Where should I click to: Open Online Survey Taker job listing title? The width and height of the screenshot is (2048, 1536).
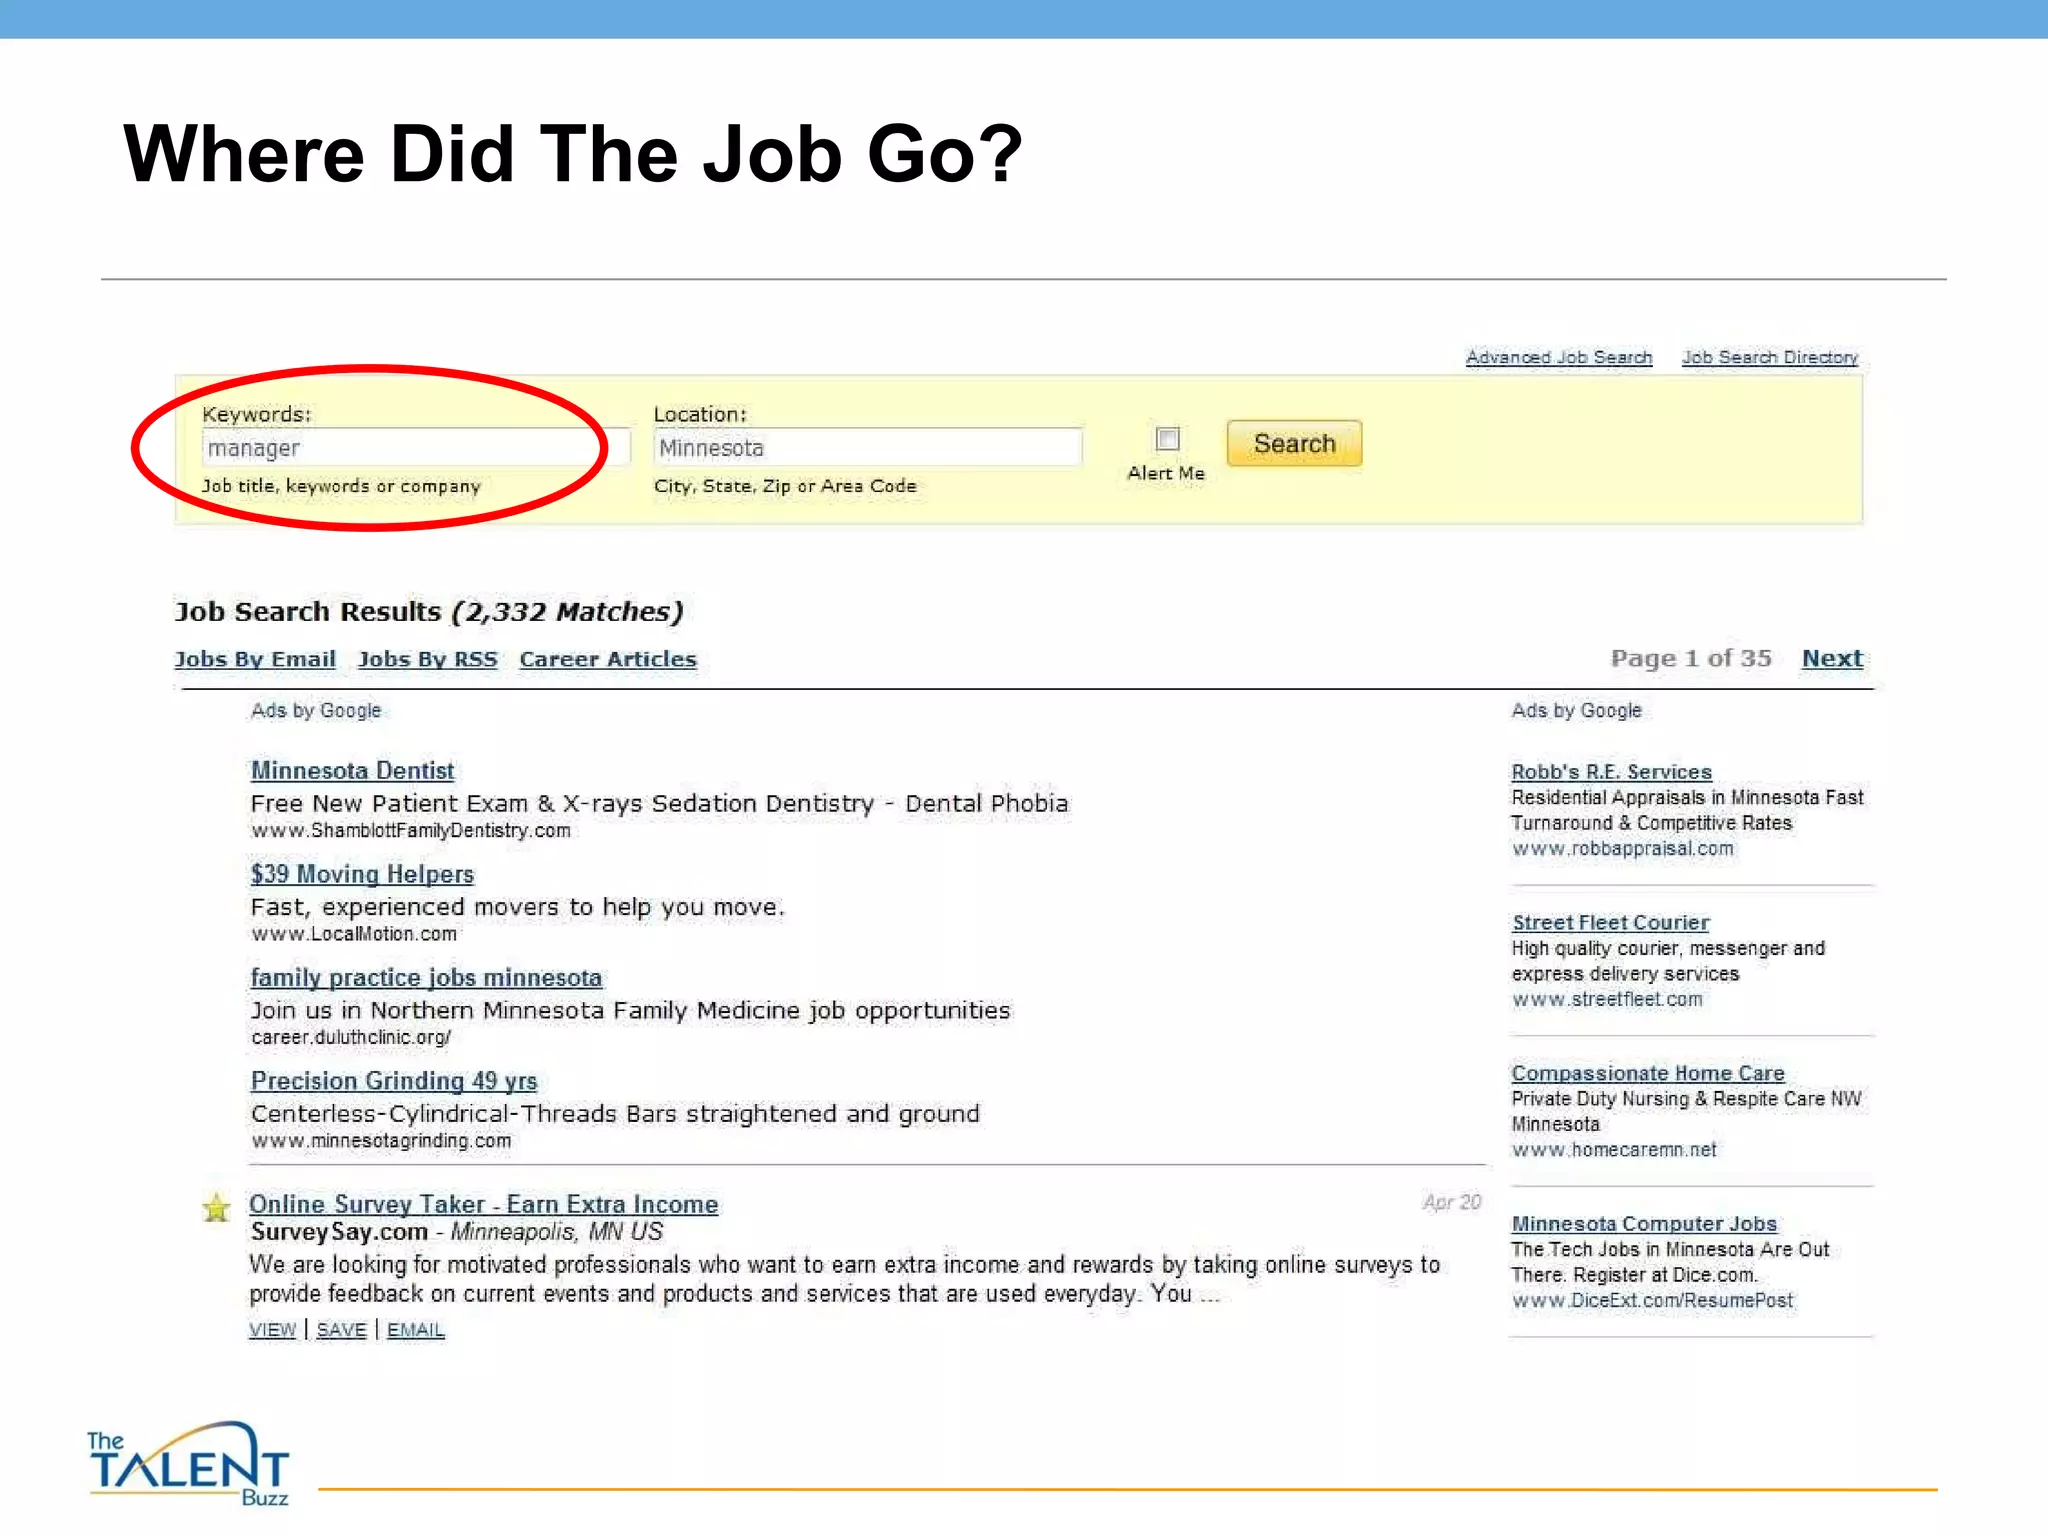click(484, 1204)
